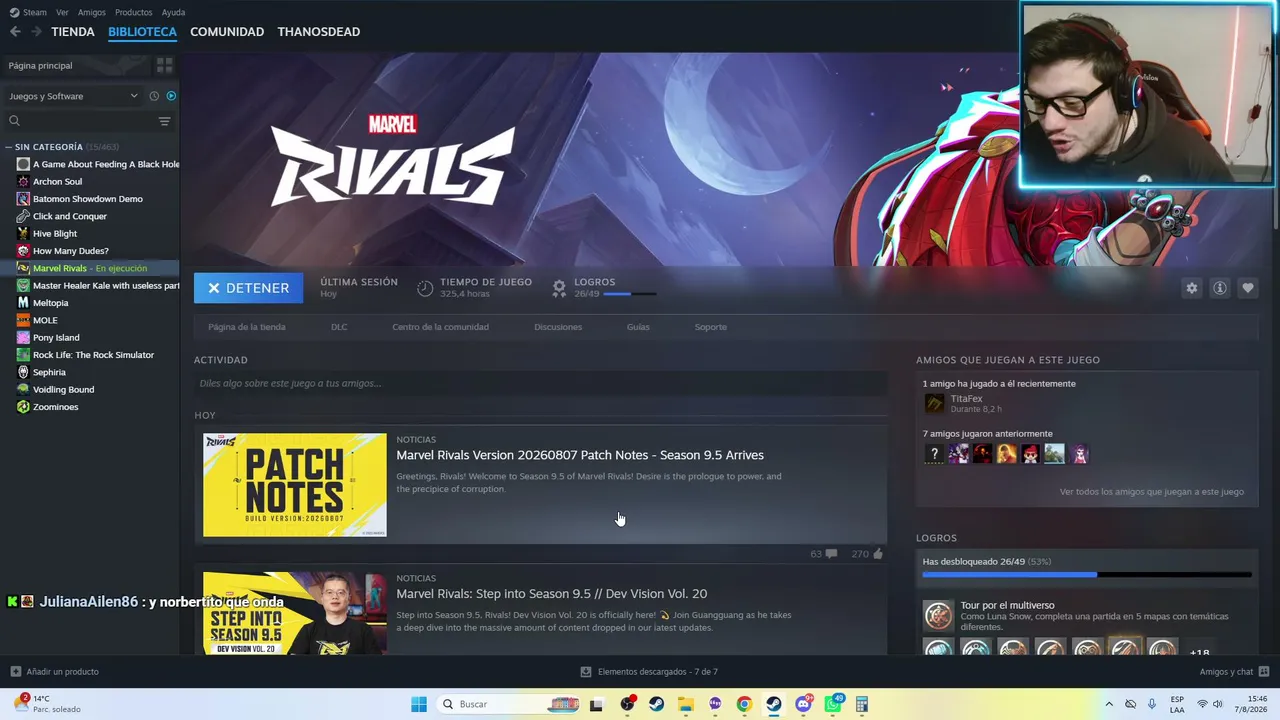Show Marvel Rivals info panel icon
The height and width of the screenshot is (720, 1280).
(x=1219, y=288)
